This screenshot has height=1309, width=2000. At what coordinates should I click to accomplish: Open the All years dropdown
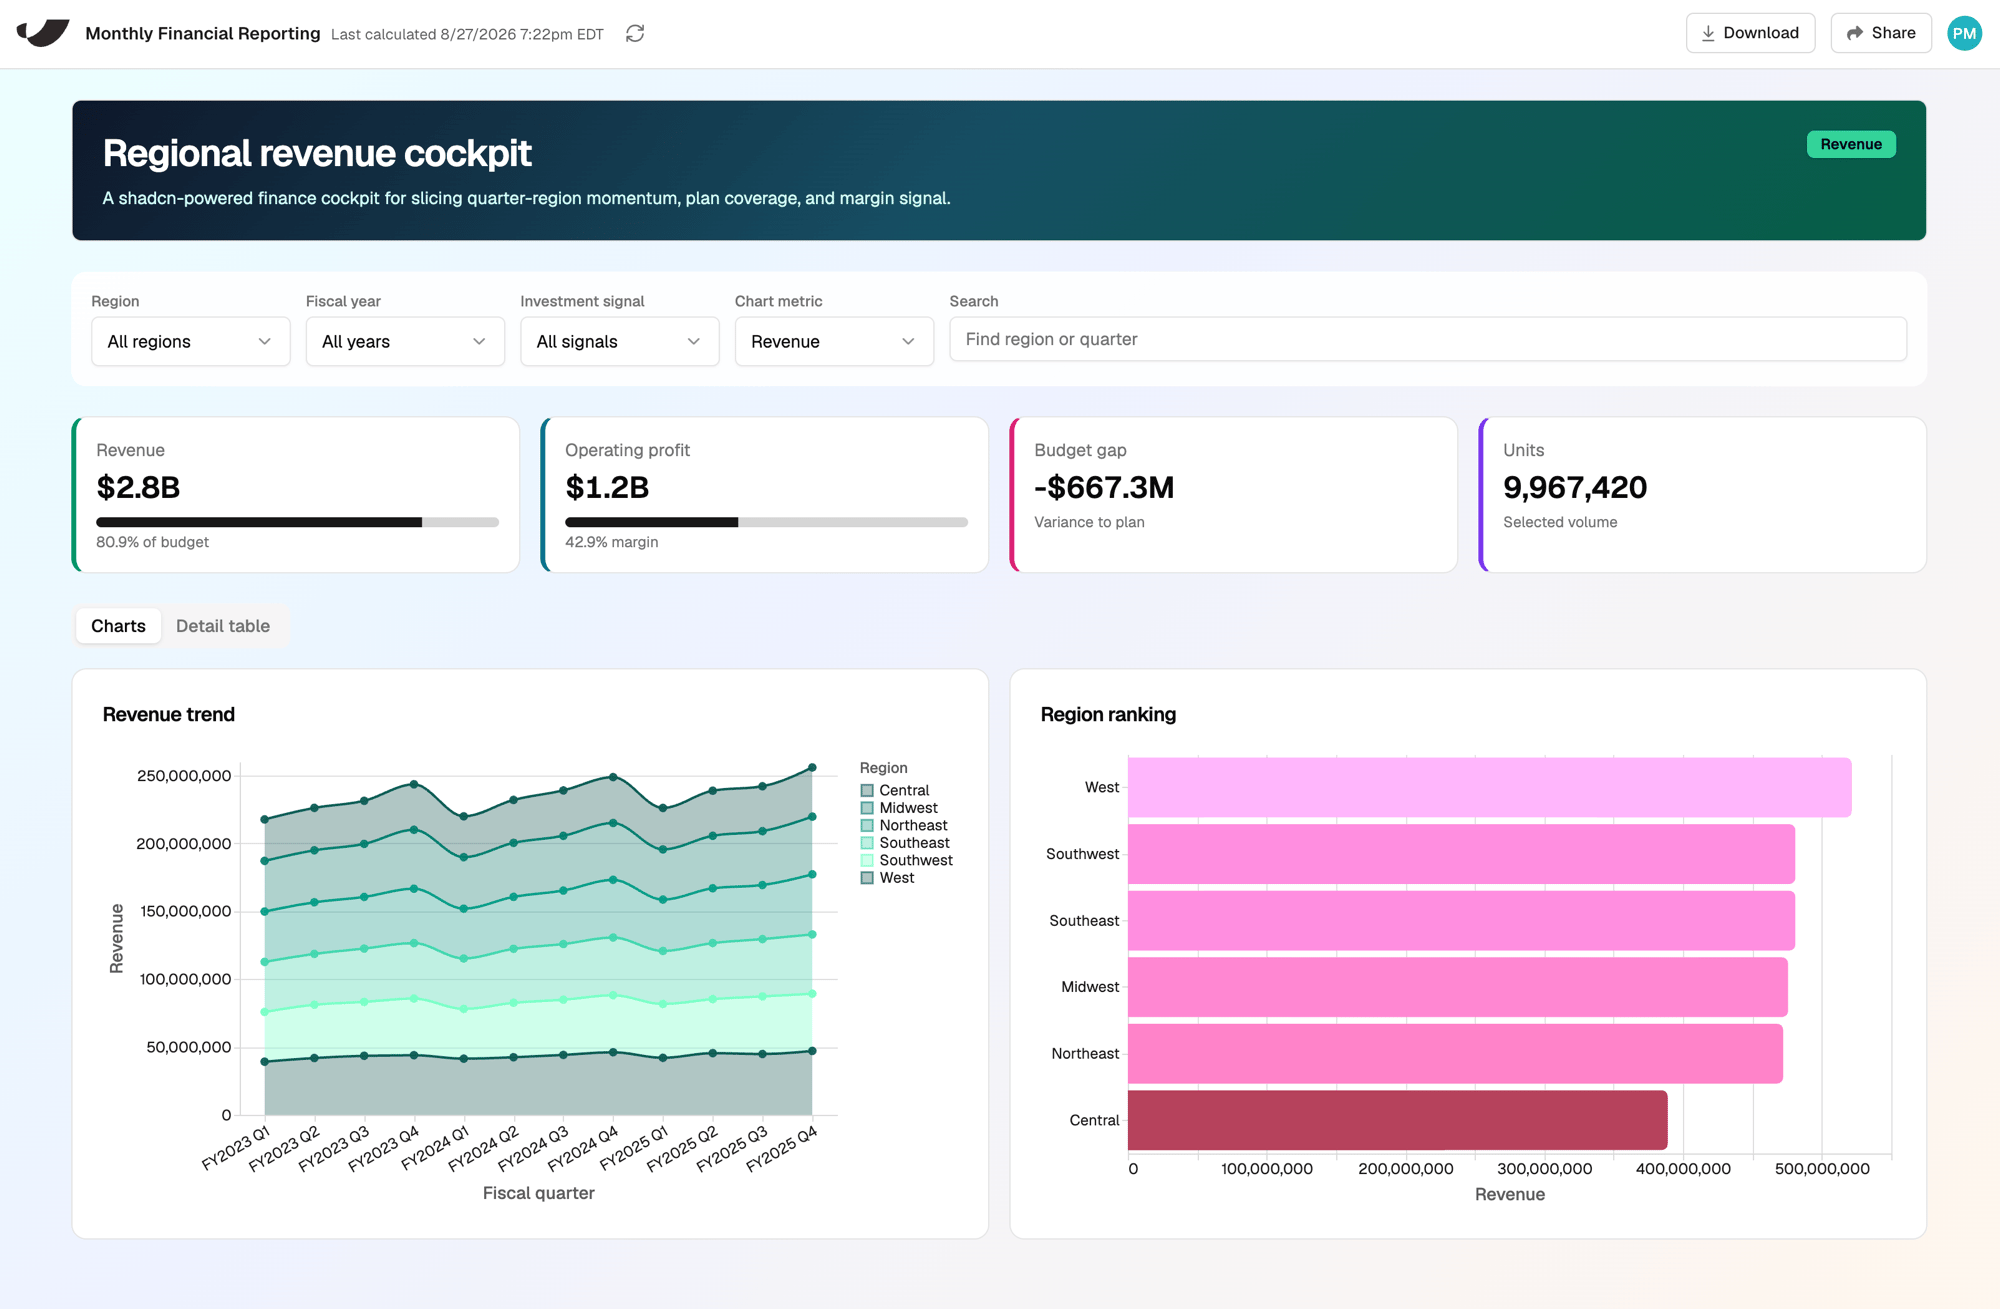[x=405, y=341]
